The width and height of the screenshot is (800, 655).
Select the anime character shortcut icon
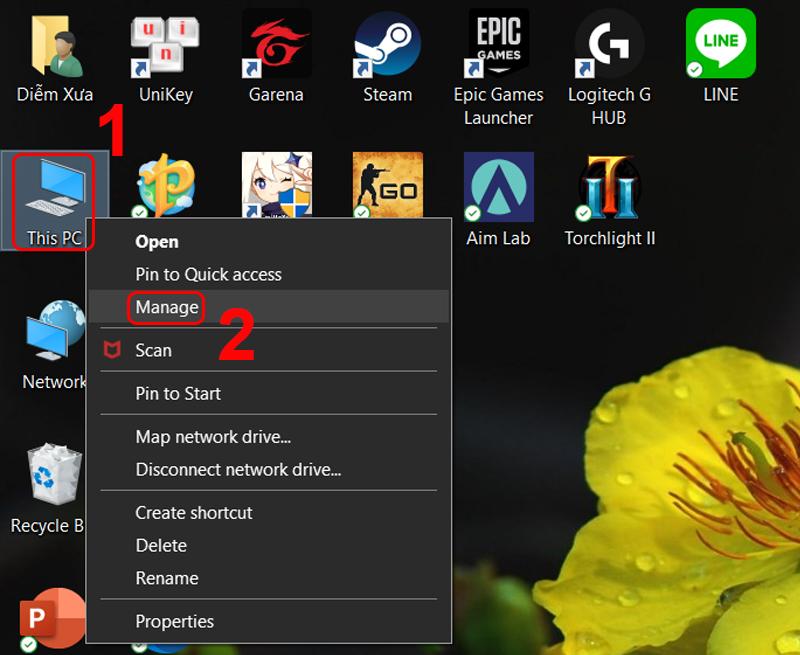(277, 185)
